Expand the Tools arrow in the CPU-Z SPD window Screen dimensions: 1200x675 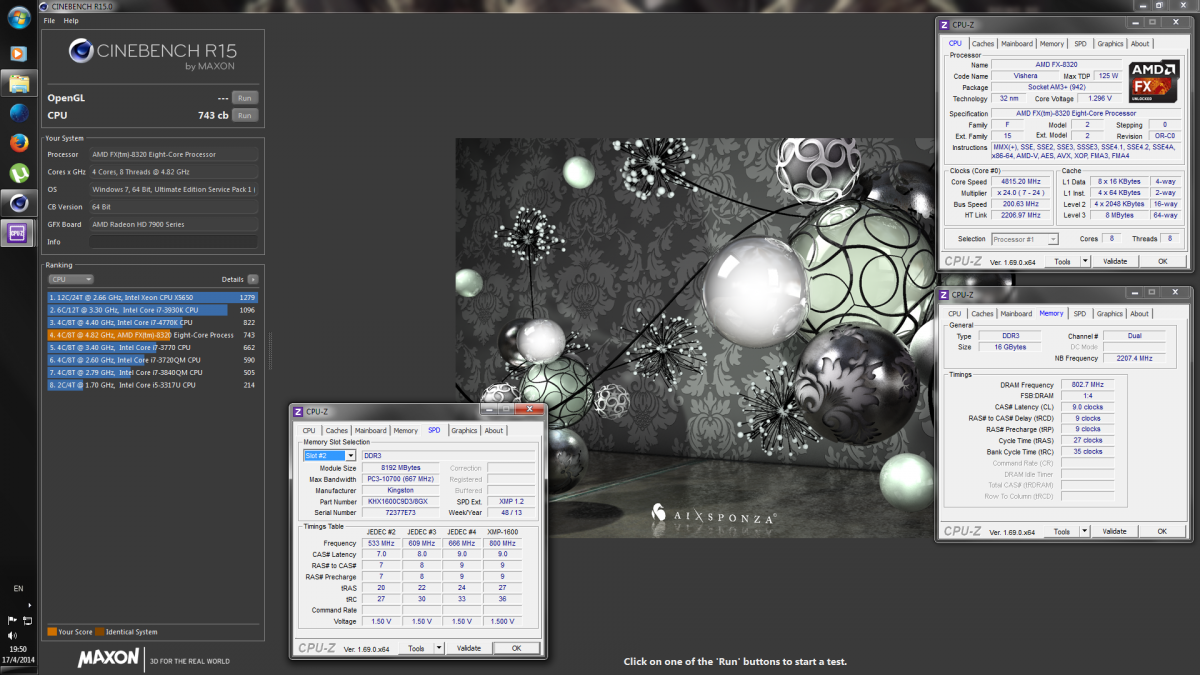(x=439, y=648)
